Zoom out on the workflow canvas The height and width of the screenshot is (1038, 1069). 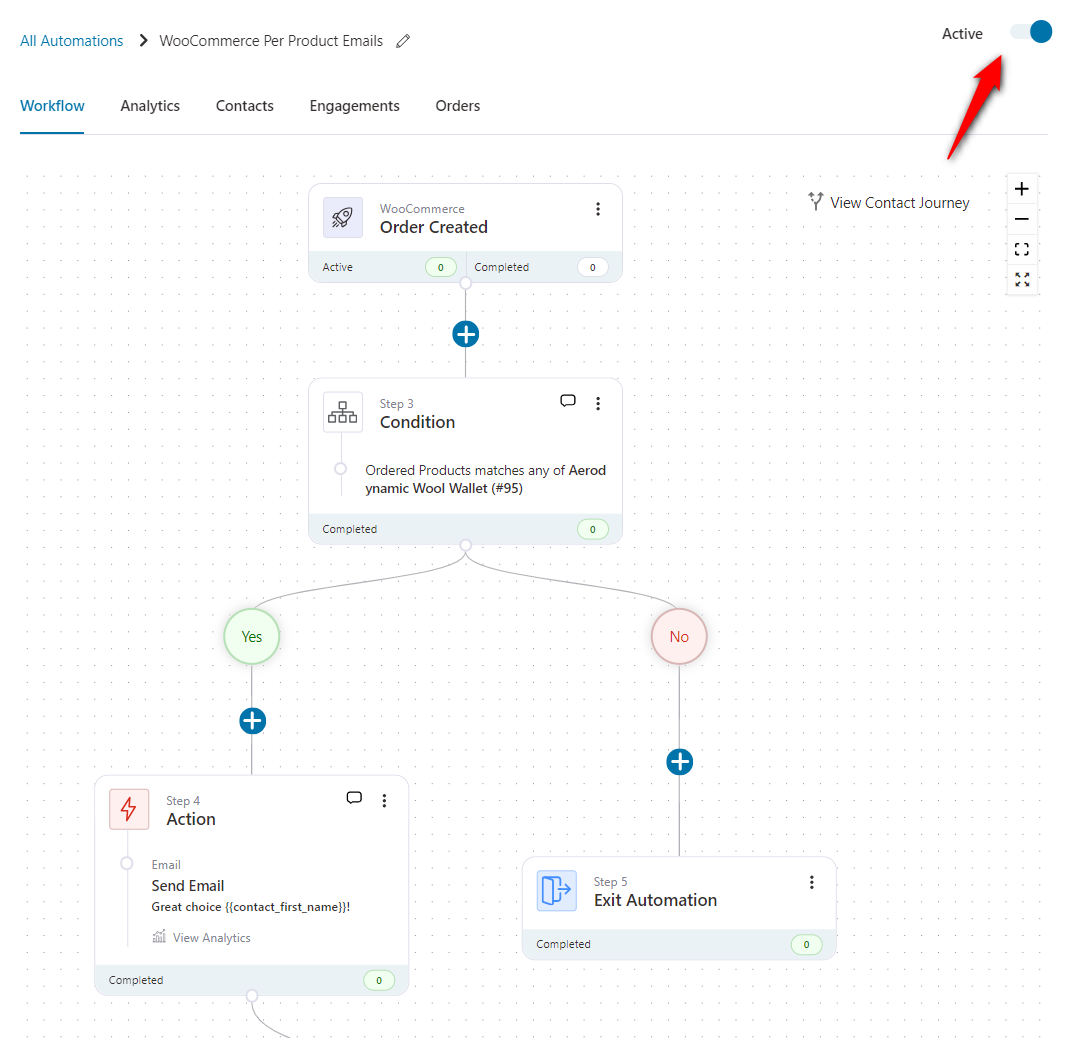click(x=1021, y=219)
